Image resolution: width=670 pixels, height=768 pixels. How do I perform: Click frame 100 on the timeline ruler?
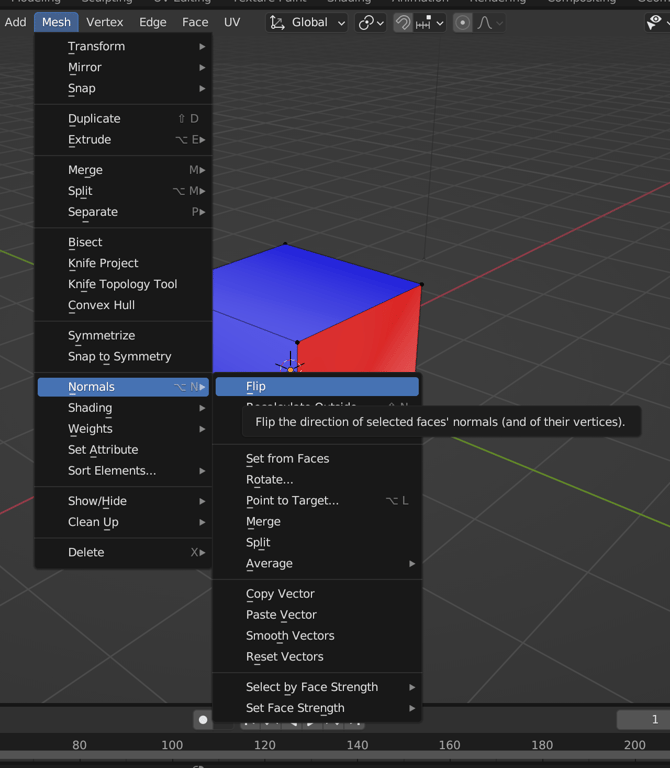[x=172, y=745]
